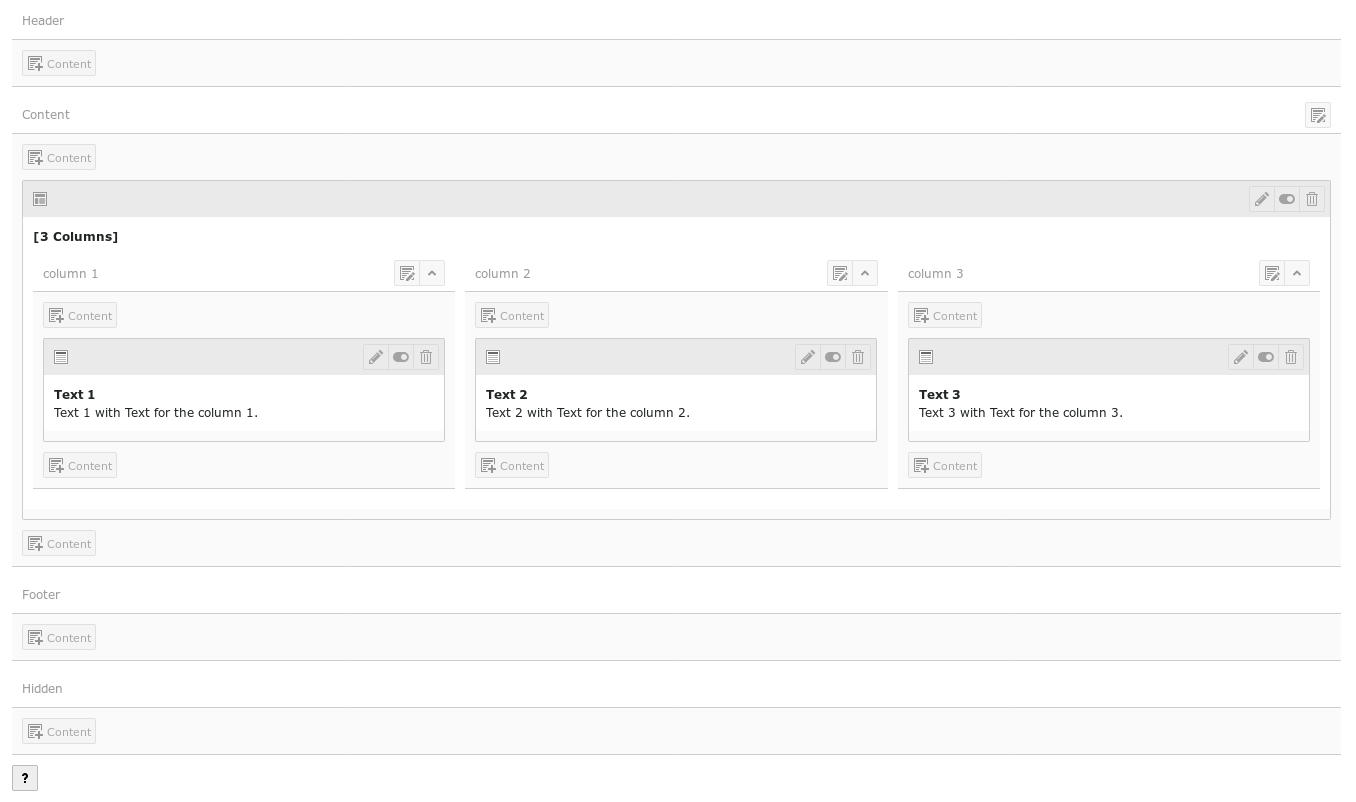Click the 3 Columns grid container icon

(40, 199)
